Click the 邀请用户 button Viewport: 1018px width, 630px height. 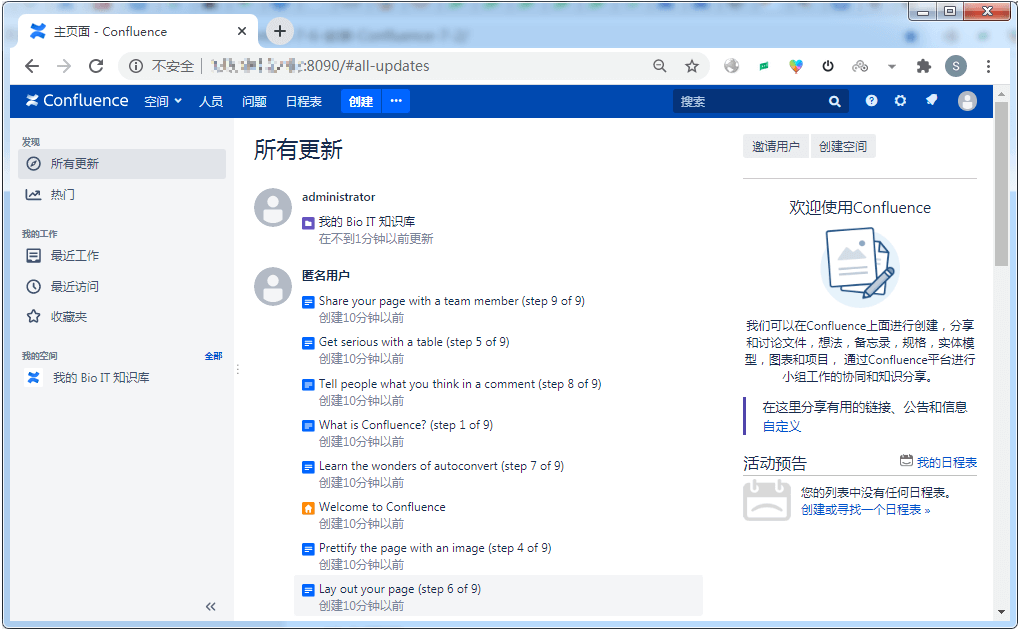click(x=776, y=146)
